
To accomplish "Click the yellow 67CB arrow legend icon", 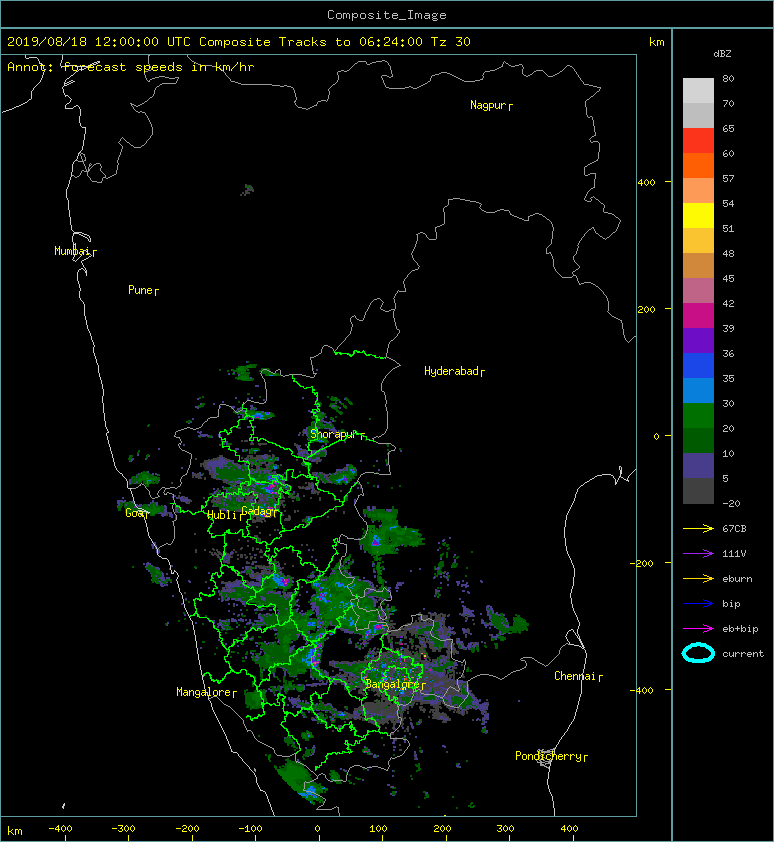I will (x=698, y=529).
